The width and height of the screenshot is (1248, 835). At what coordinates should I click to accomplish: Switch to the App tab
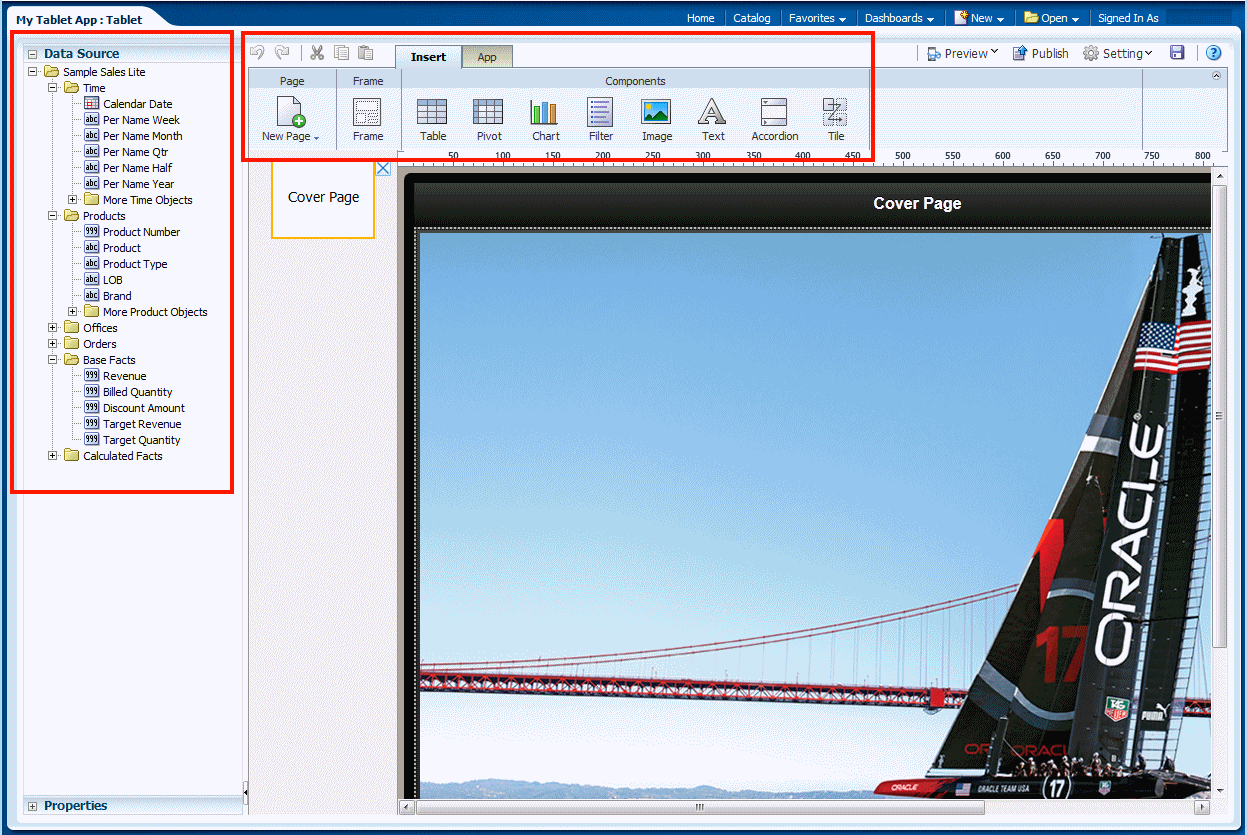(x=487, y=57)
